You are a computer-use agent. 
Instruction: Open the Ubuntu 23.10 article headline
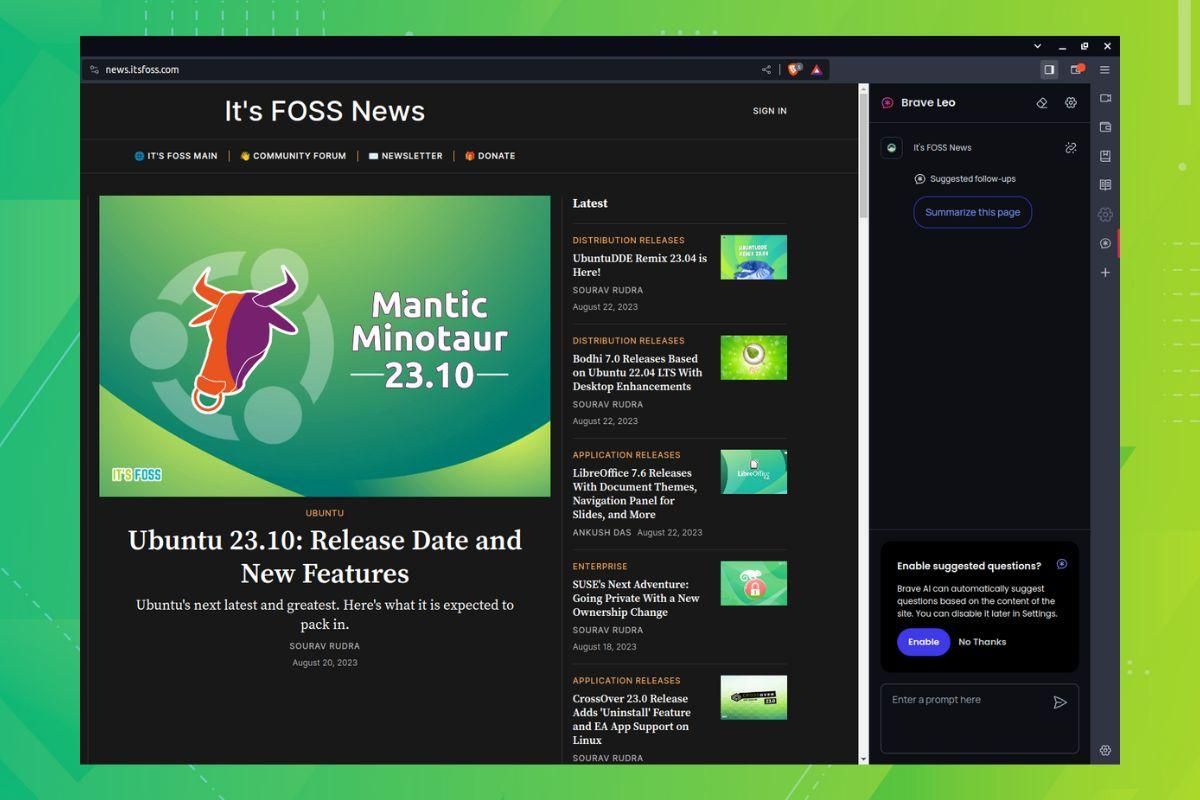pyautogui.click(x=324, y=557)
